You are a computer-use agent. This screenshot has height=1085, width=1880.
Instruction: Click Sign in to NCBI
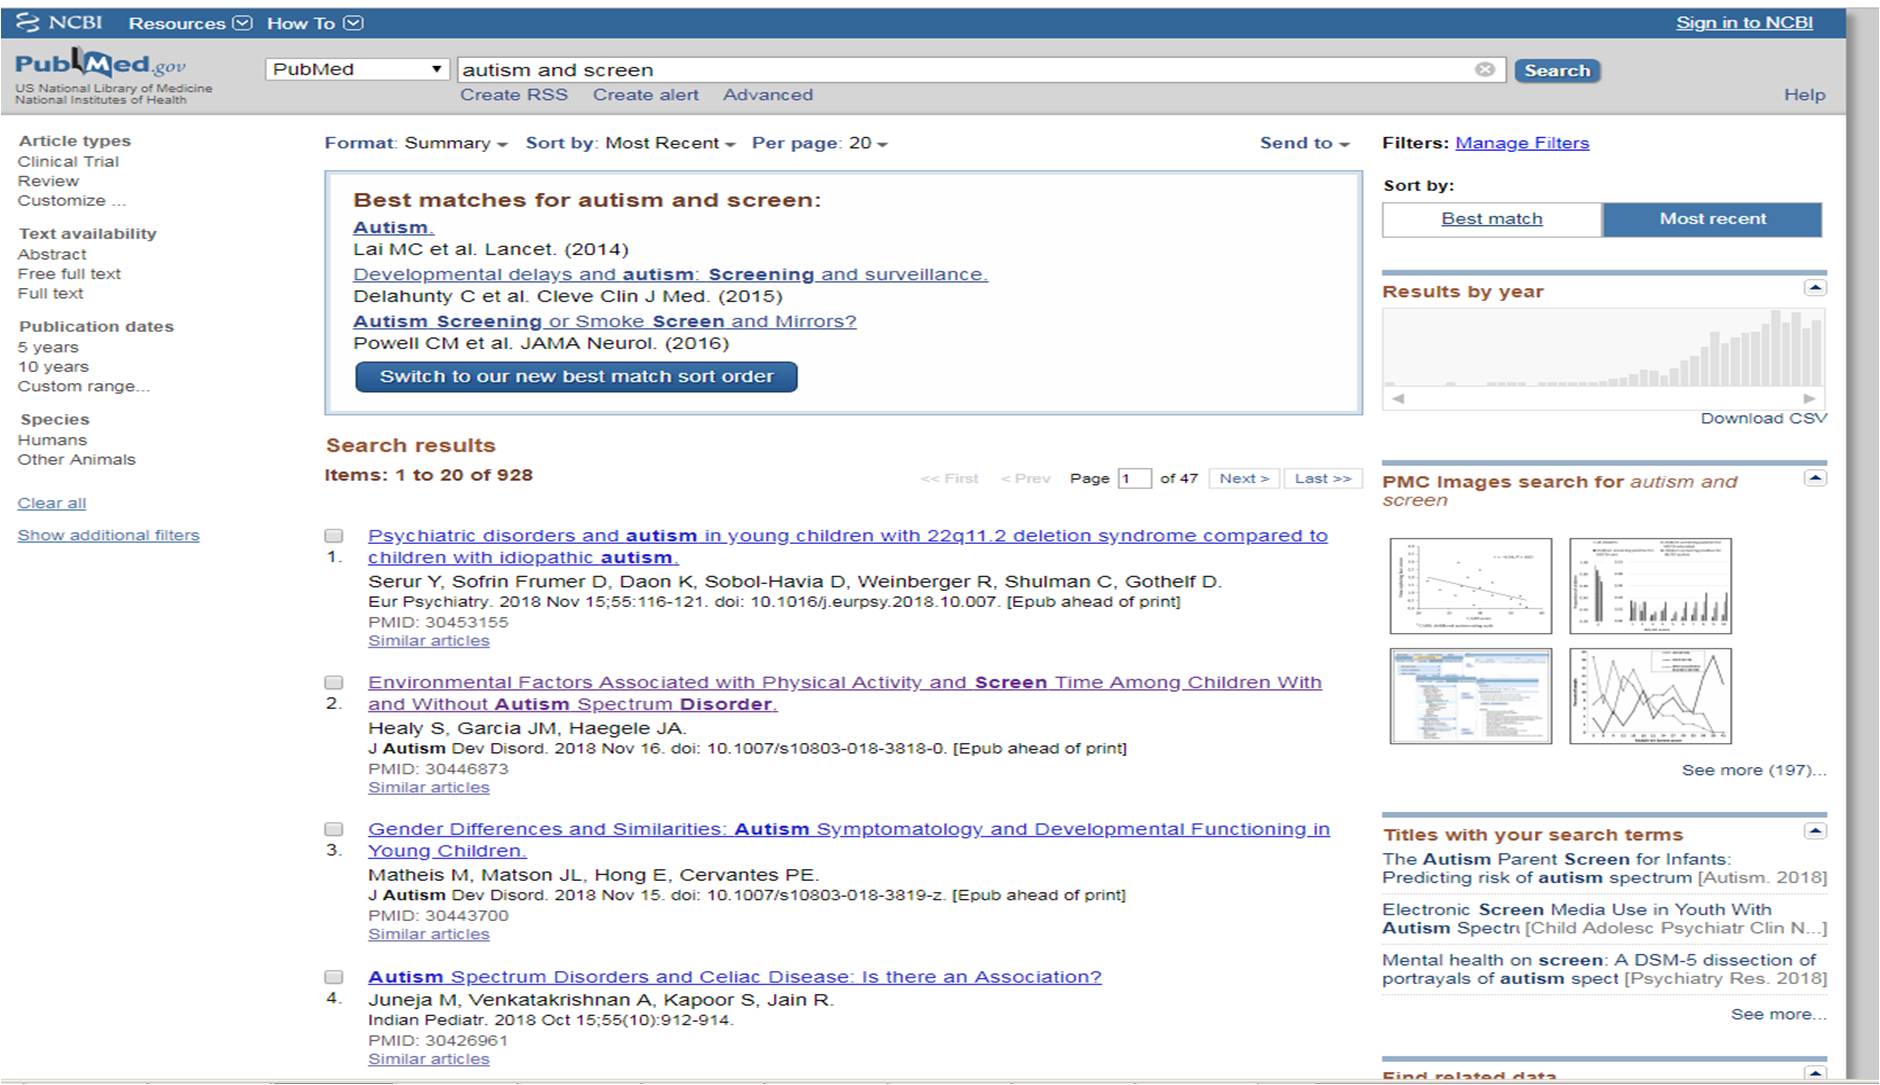1744,23
